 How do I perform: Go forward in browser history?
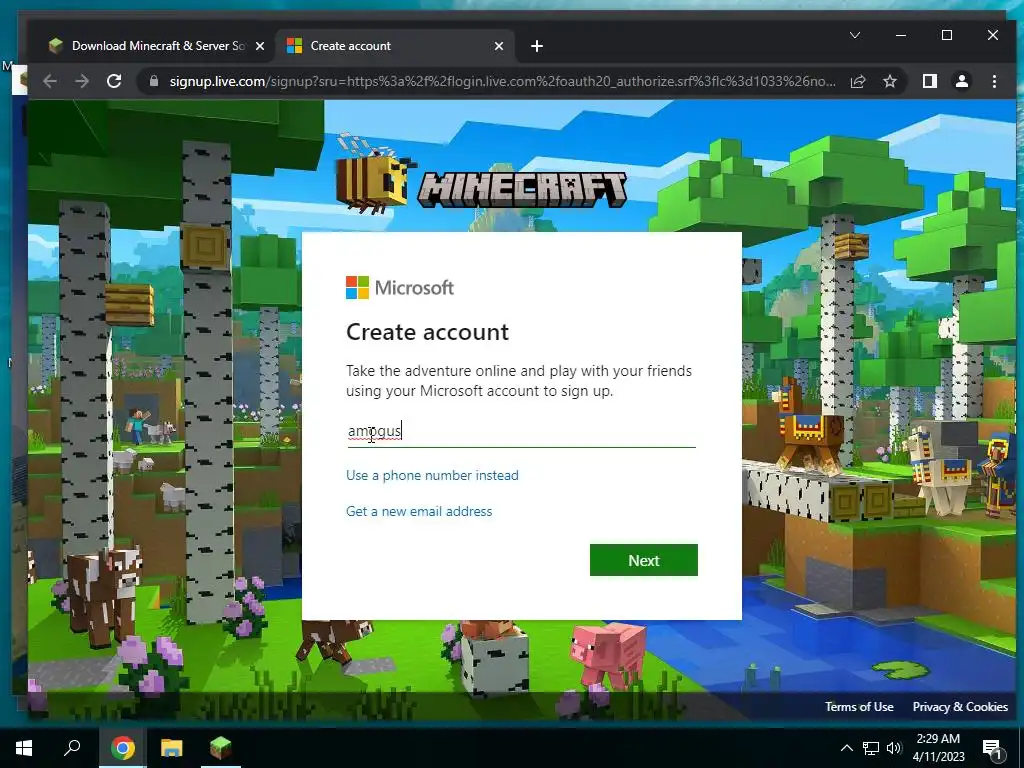pos(82,82)
